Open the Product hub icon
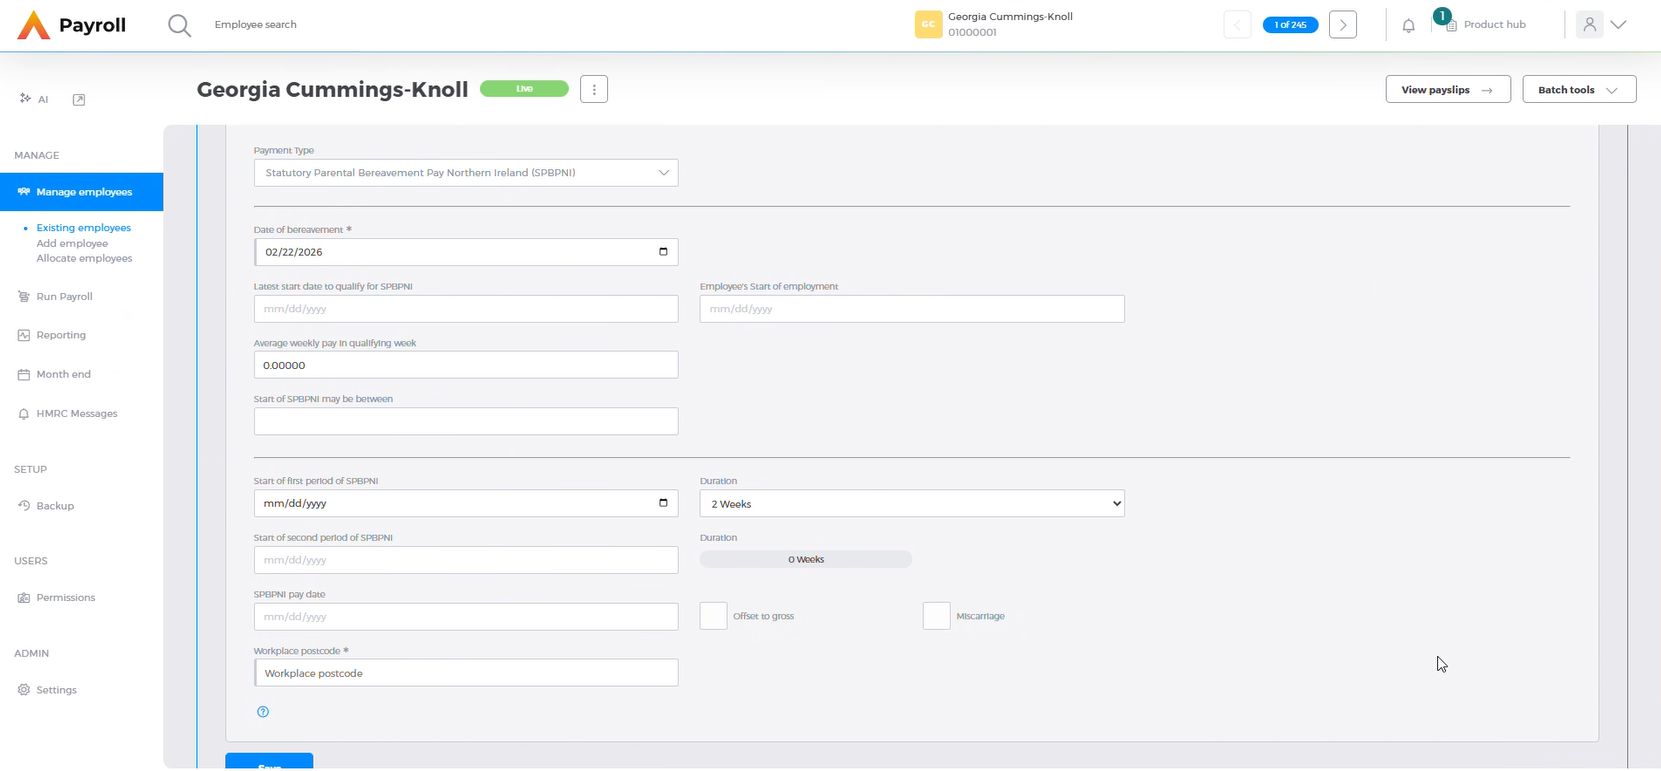 1451,25
